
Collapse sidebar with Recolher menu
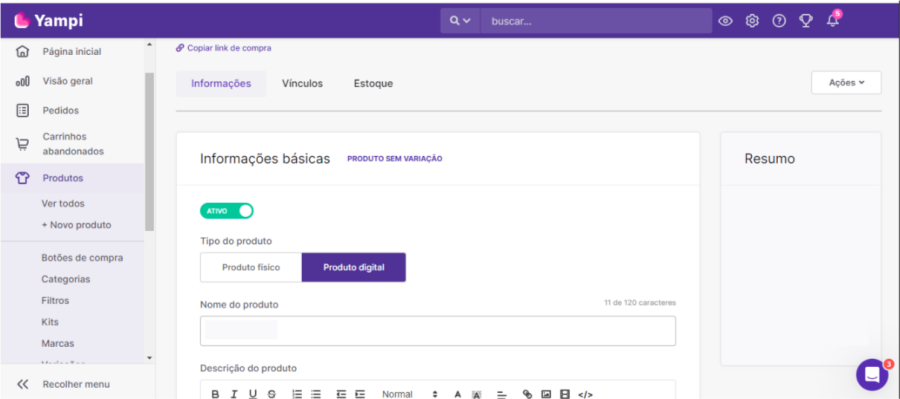(76, 384)
